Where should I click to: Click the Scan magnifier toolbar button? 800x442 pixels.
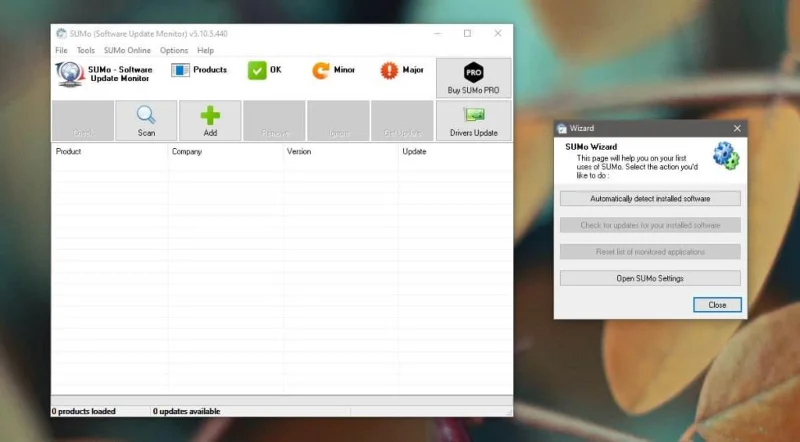pyautogui.click(x=146, y=120)
